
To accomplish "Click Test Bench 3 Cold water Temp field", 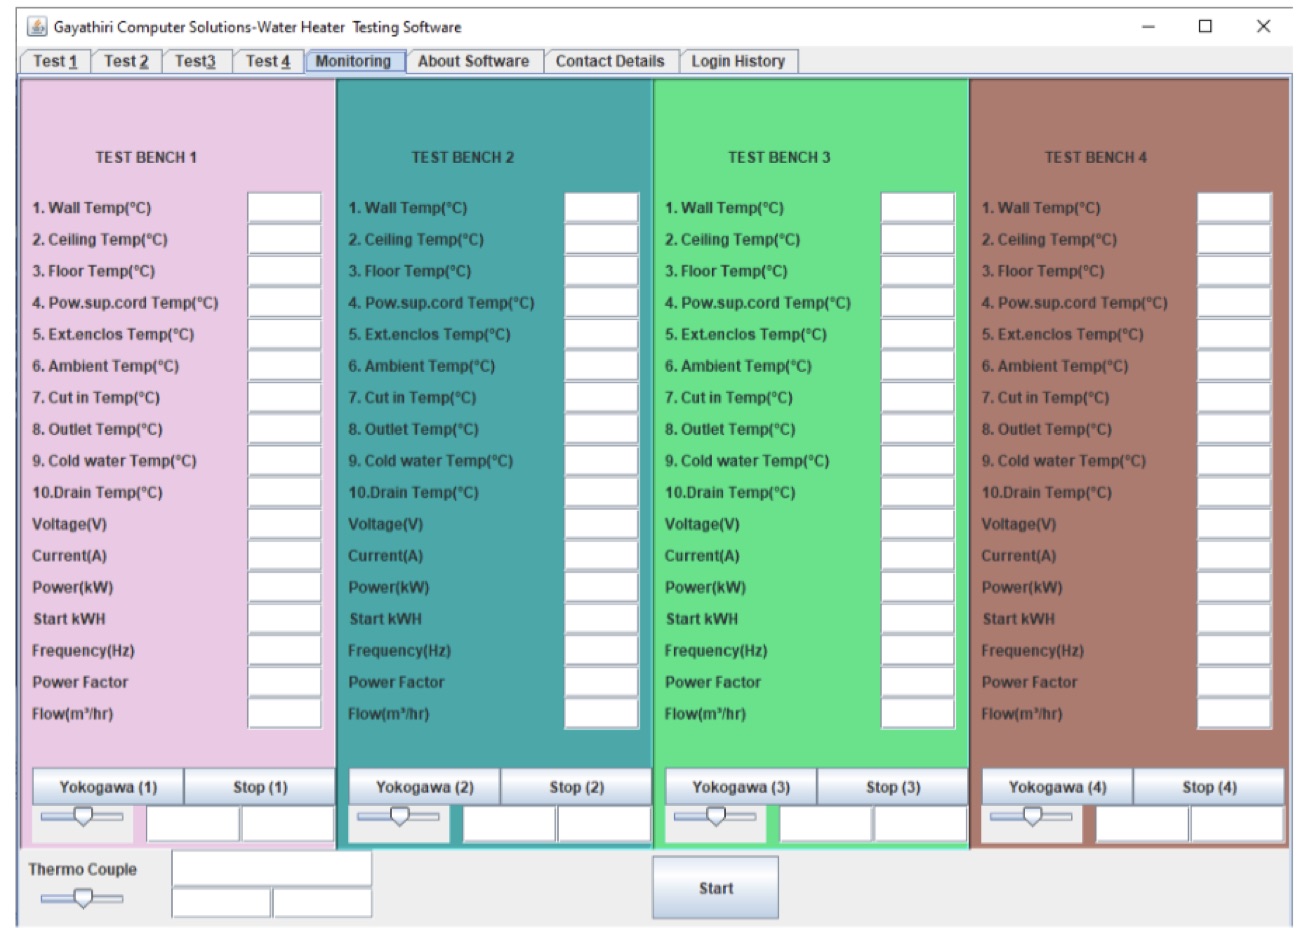I will [918, 461].
